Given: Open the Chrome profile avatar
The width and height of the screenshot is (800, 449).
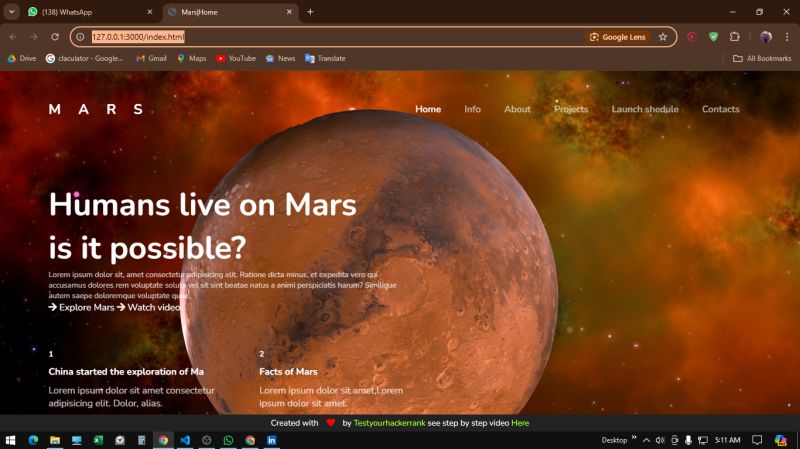Looking at the screenshot, I should [766, 37].
